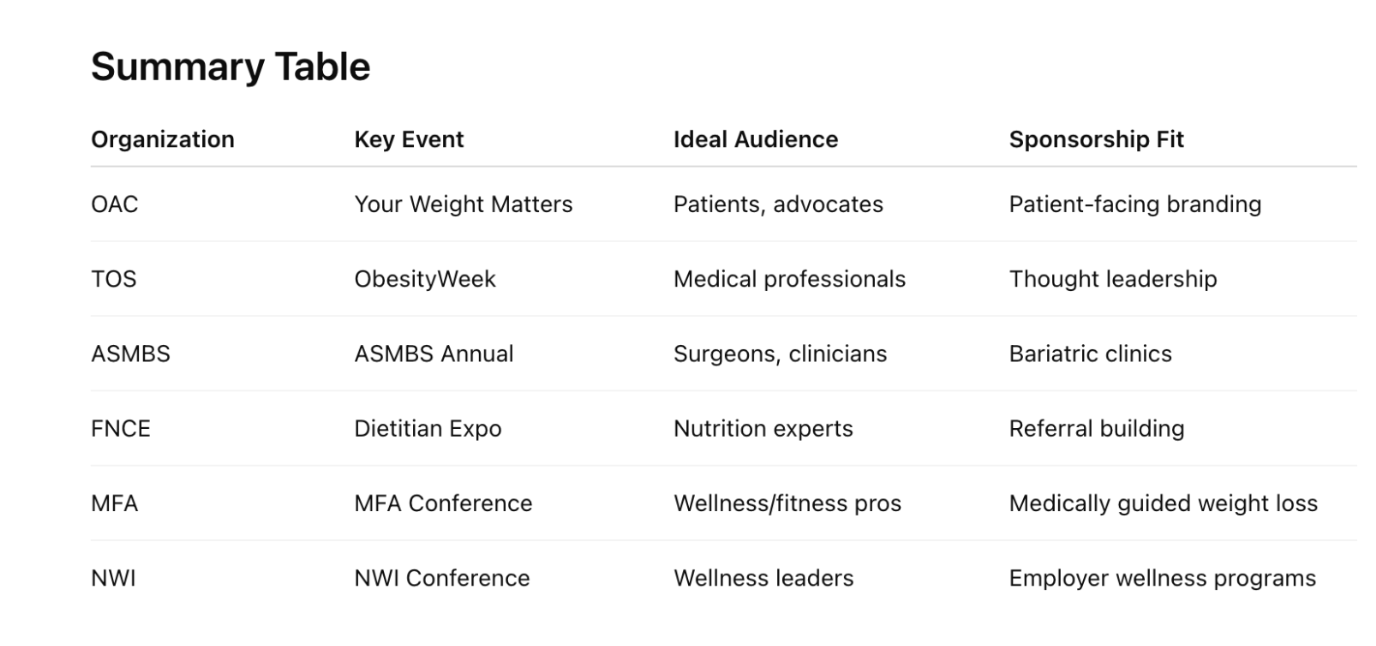Select the Organization column header
The height and width of the screenshot is (646, 1376).
click(x=162, y=140)
